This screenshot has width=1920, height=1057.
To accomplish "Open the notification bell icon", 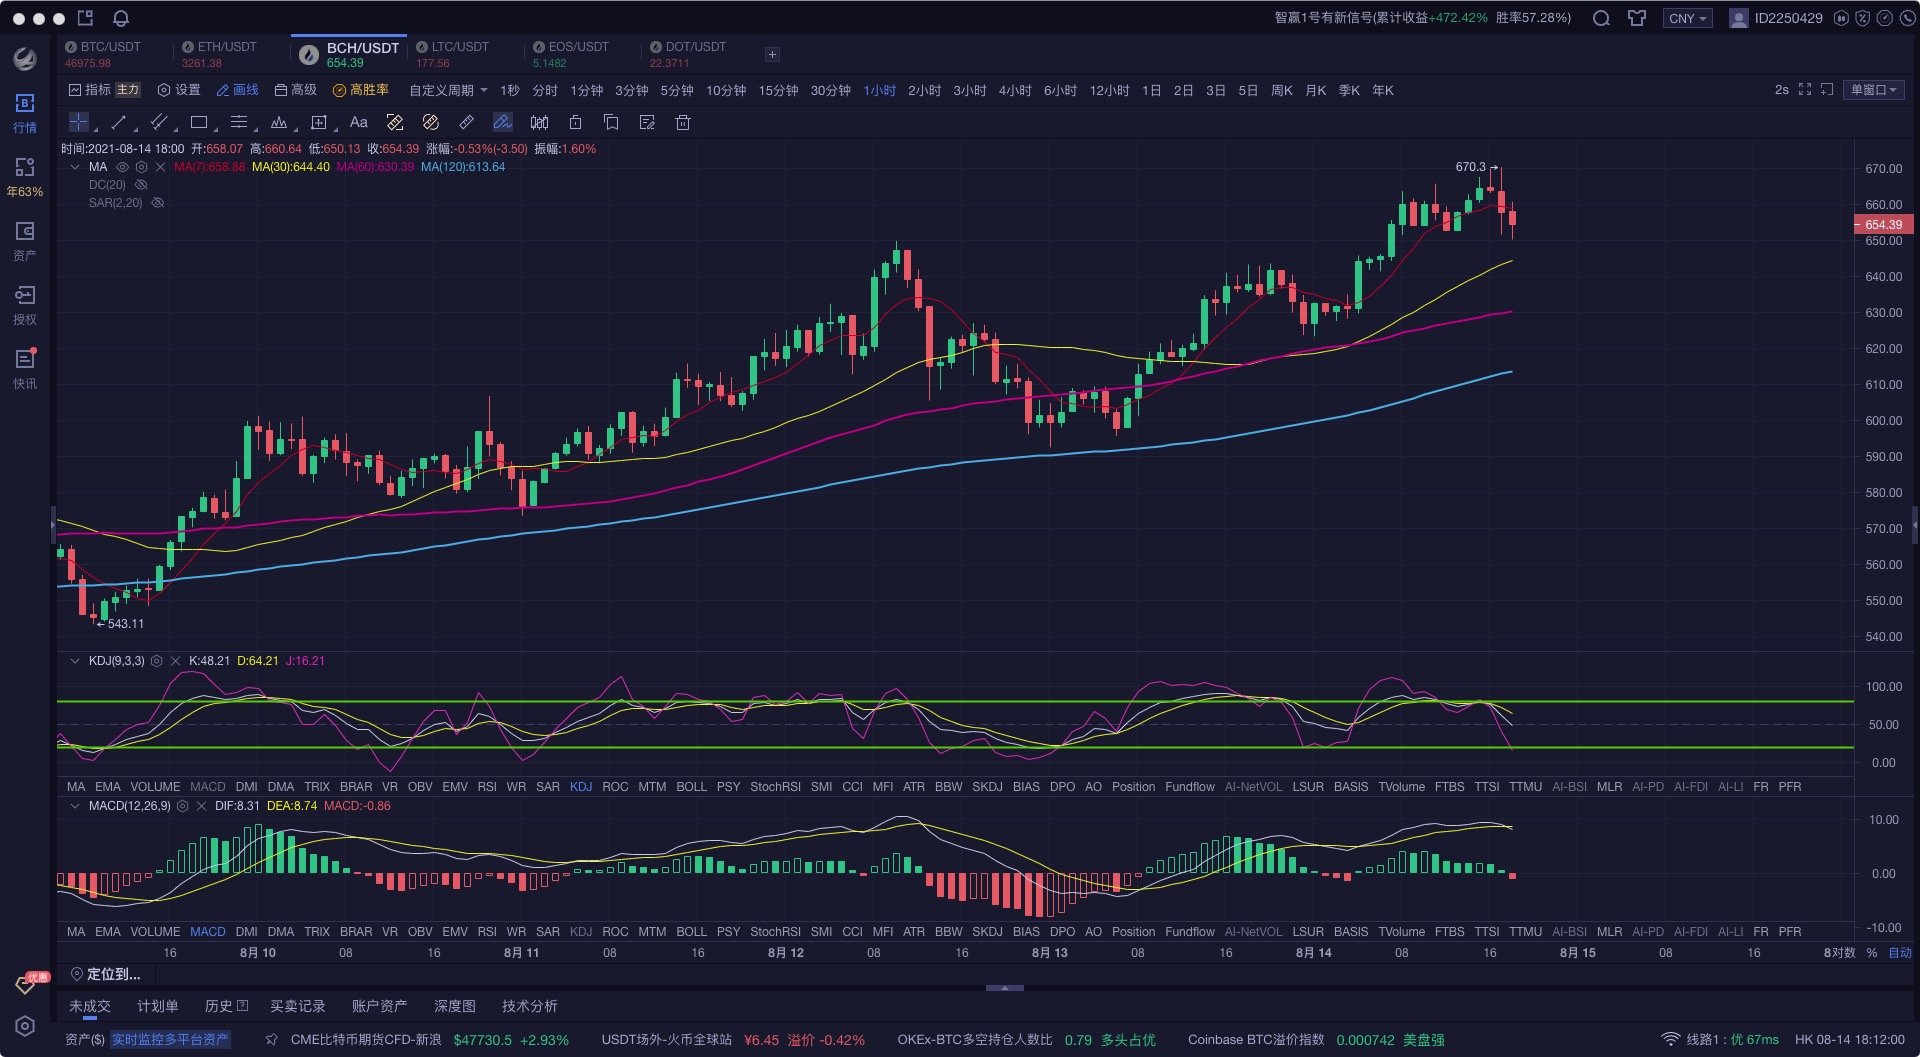I will coord(121,18).
